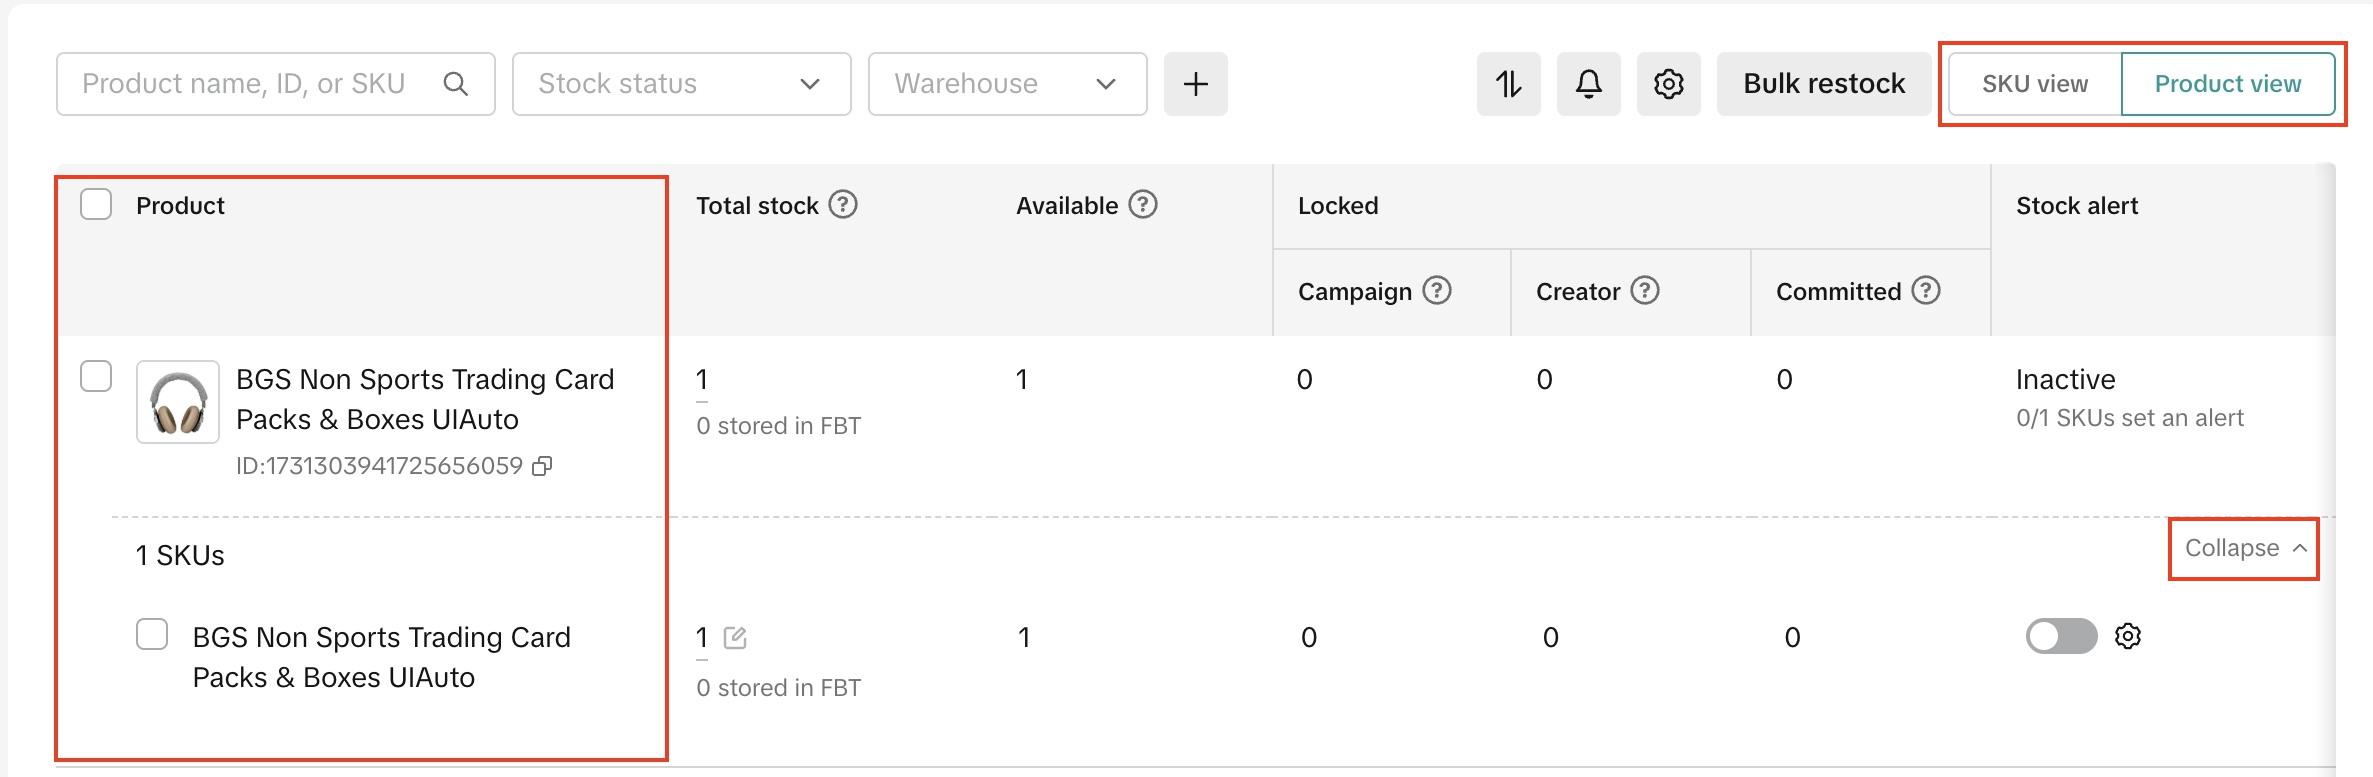Enable the SKU stock alert toggle
The image size is (2373, 777).
pyautogui.click(x=2061, y=636)
